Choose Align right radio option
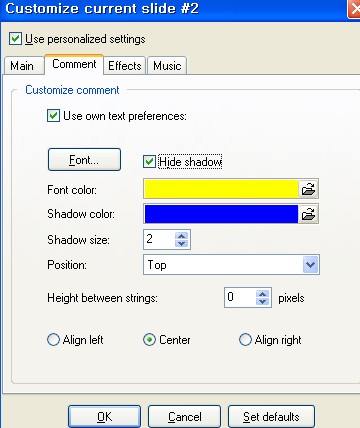 tap(245, 340)
